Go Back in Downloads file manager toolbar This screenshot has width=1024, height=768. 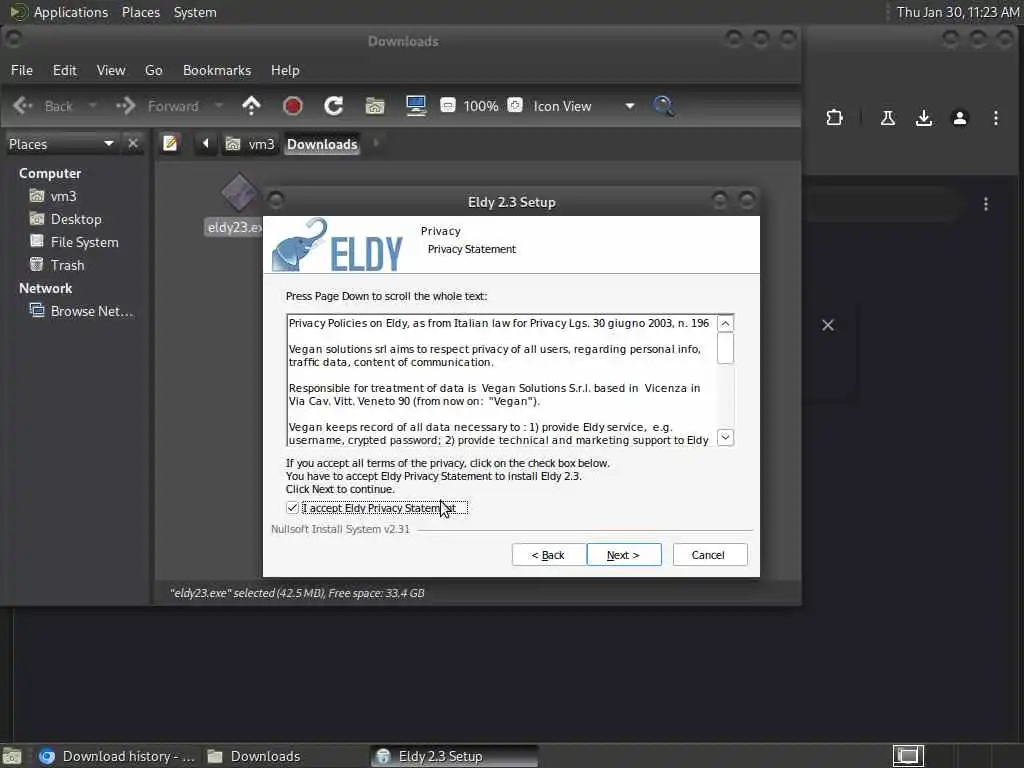(42, 106)
